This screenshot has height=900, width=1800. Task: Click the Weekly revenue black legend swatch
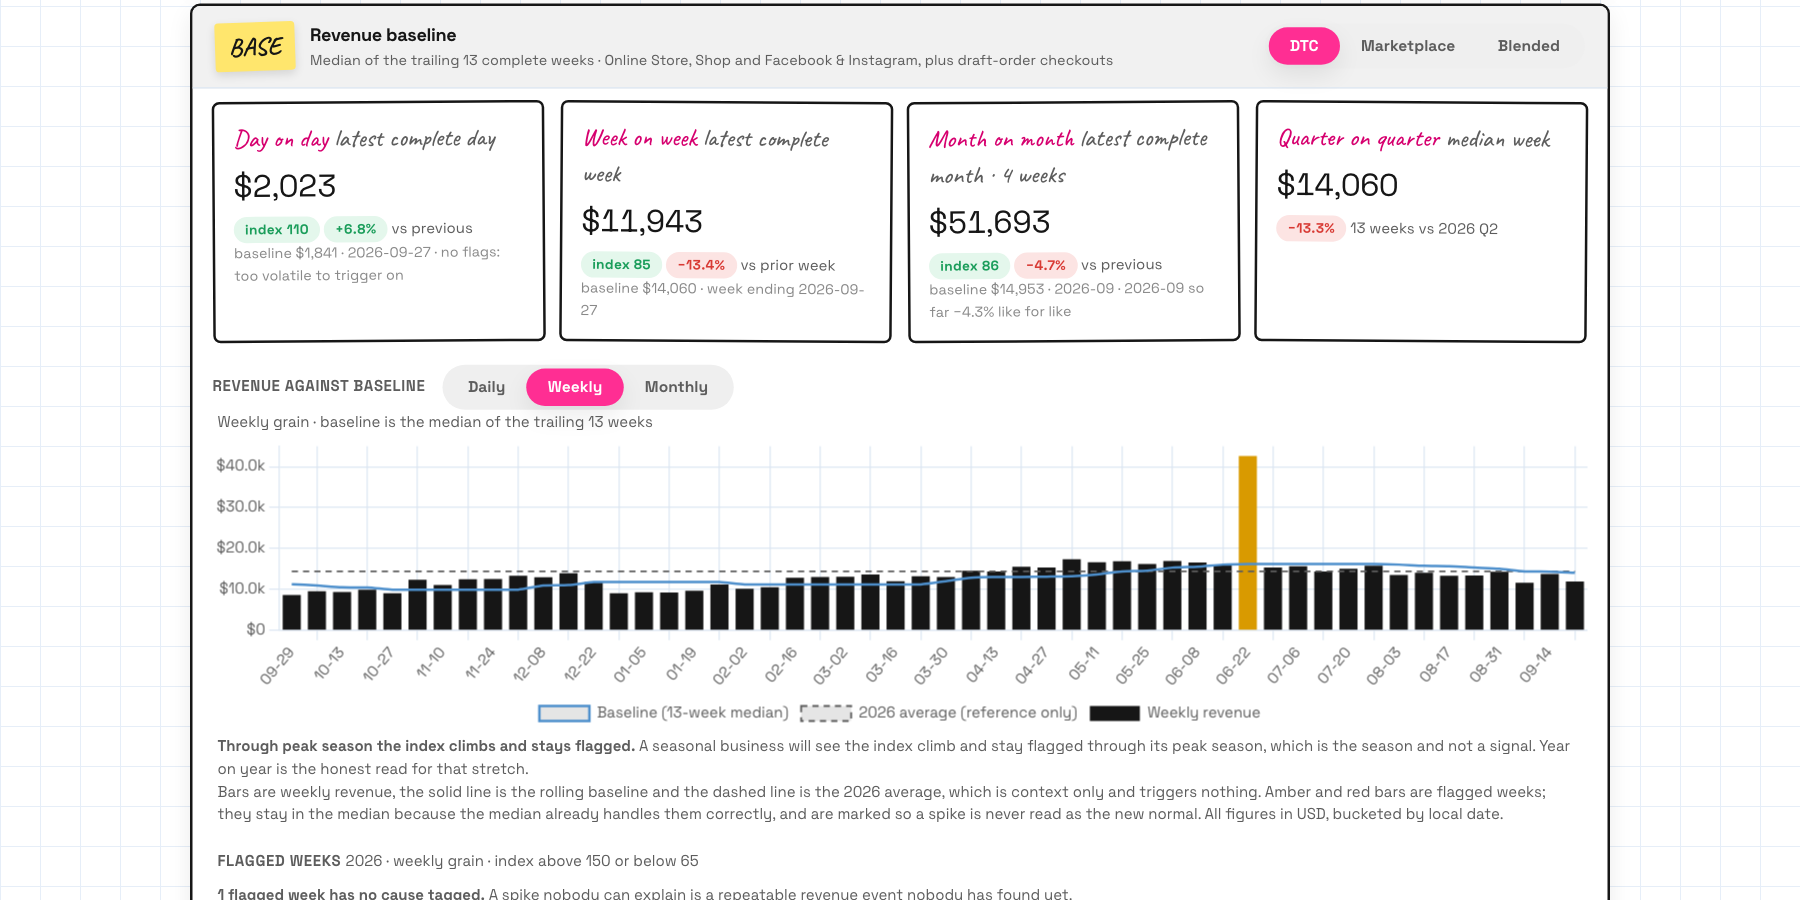pos(1114,713)
